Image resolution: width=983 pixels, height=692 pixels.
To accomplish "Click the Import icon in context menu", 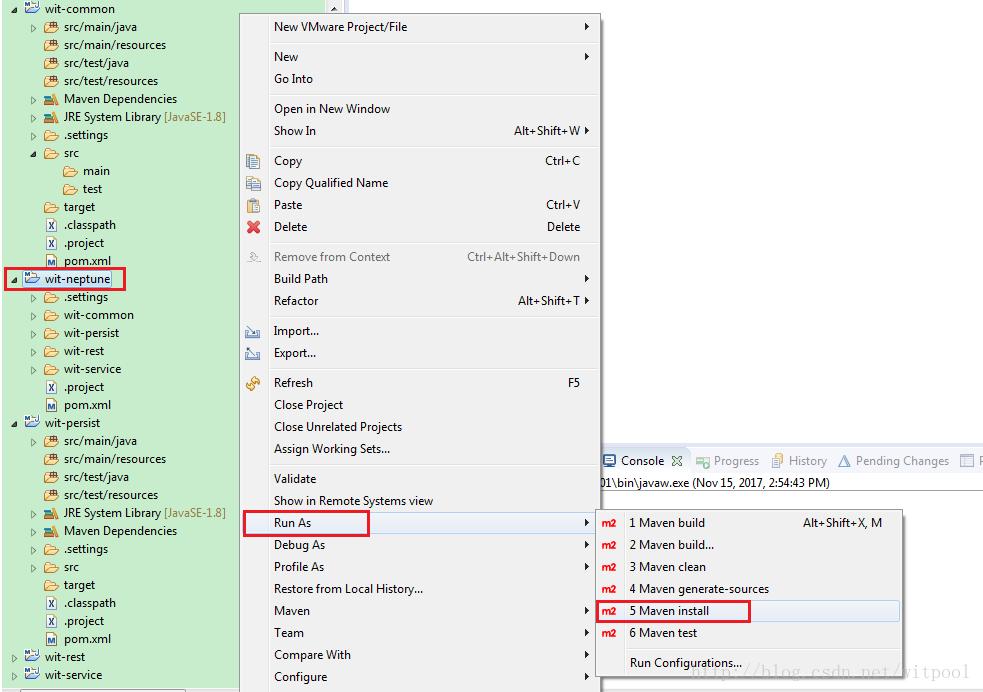I will click(253, 331).
